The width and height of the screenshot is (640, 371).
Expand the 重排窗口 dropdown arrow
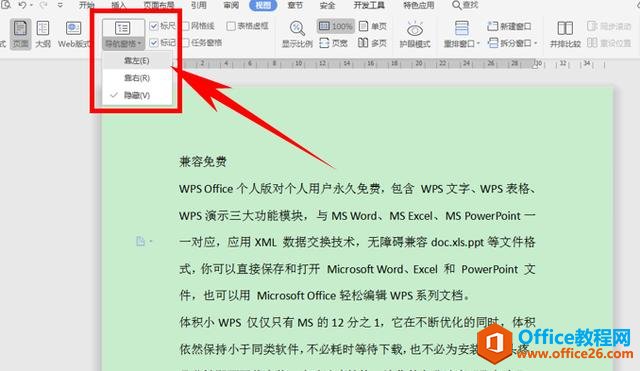(x=478, y=43)
